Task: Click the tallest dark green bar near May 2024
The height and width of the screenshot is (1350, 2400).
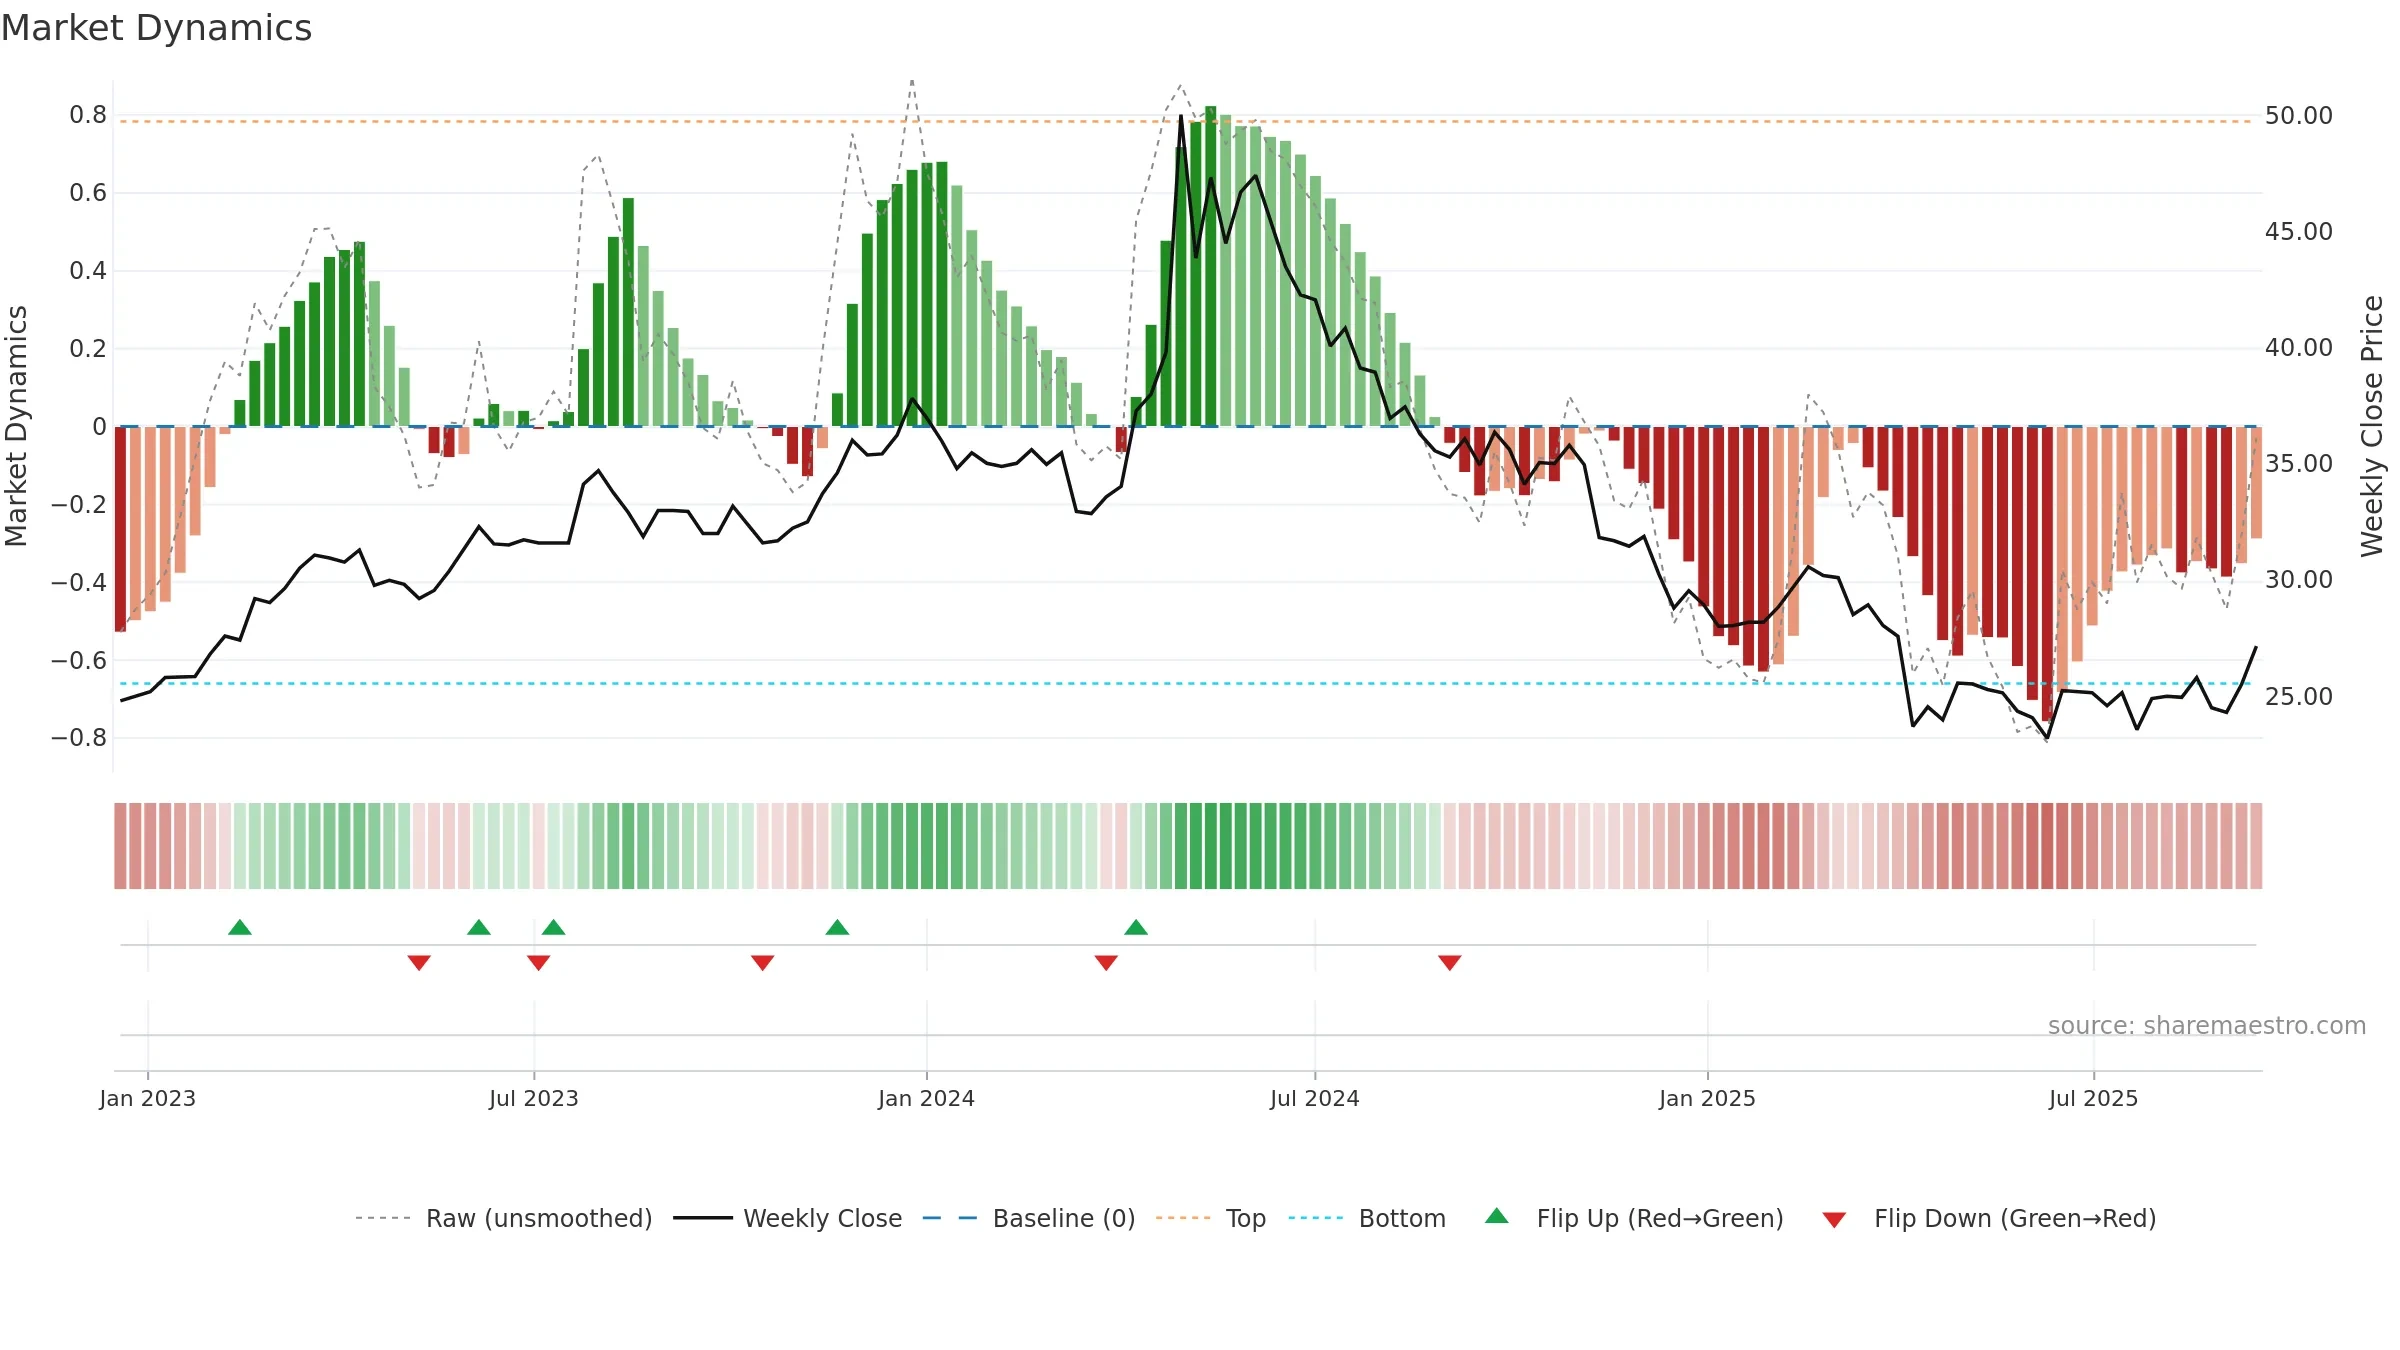Action: (1211, 266)
